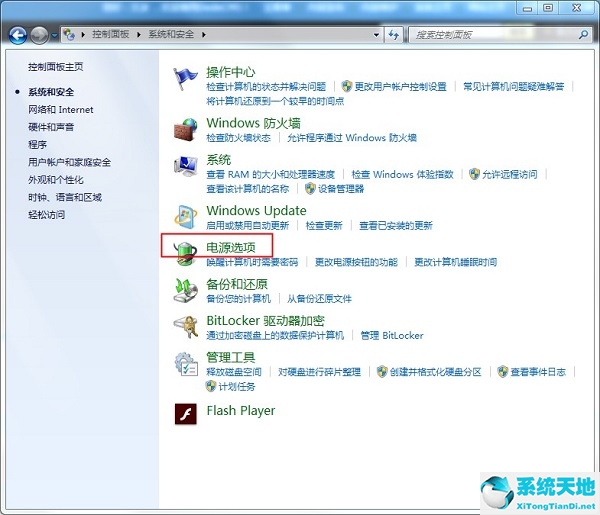The width and height of the screenshot is (600, 515).
Task: Click 检查计算机的状态并解决问题
Action: pyautogui.click(x=266, y=87)
